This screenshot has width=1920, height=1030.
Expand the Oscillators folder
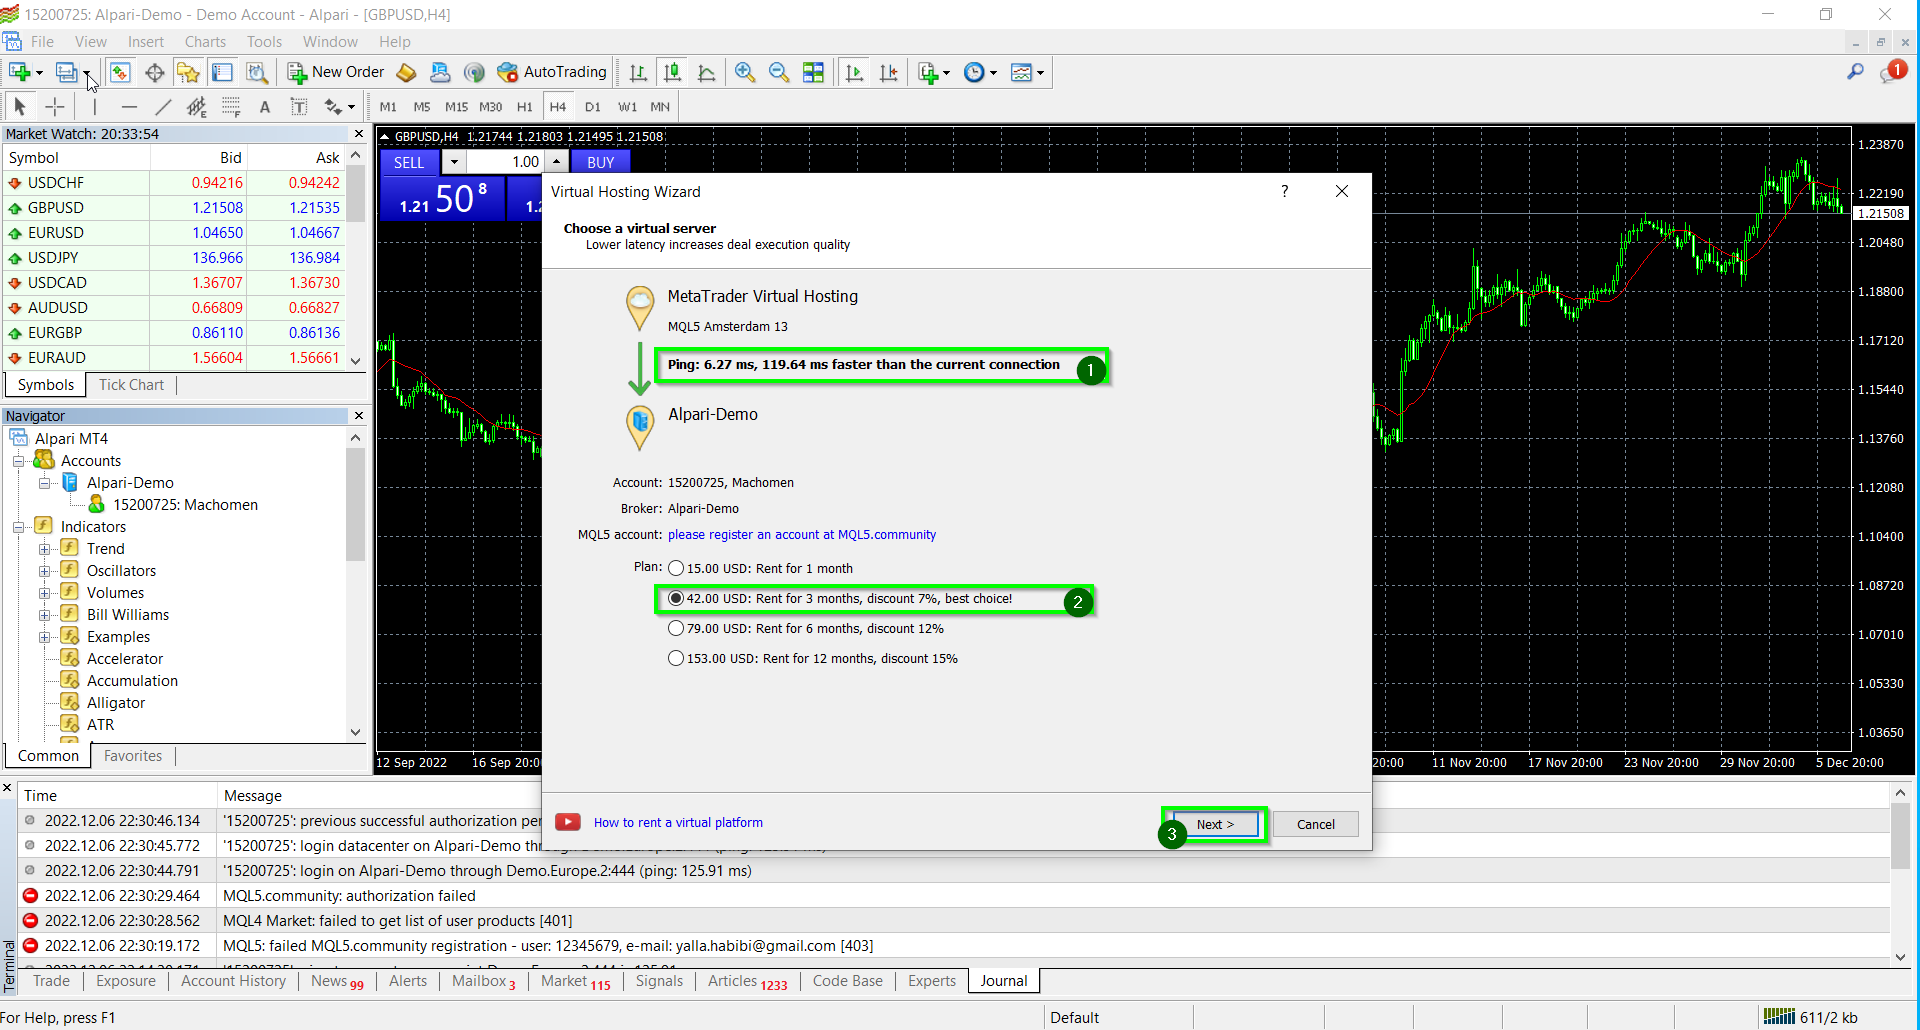[44, 571]
